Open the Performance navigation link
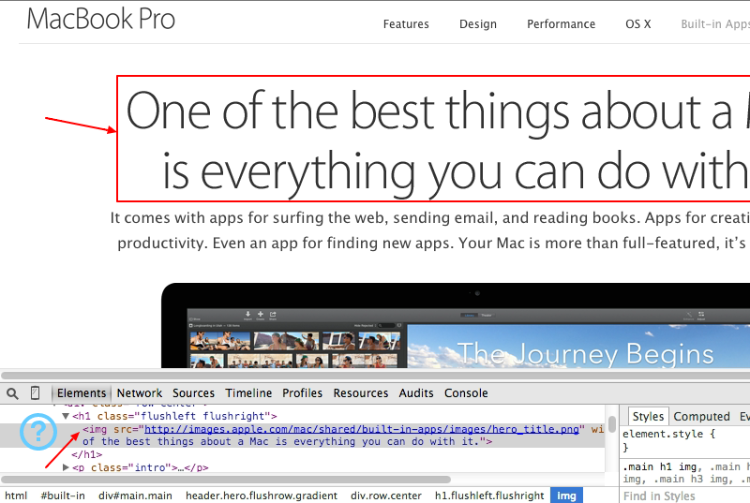 [x=561, y=24]
